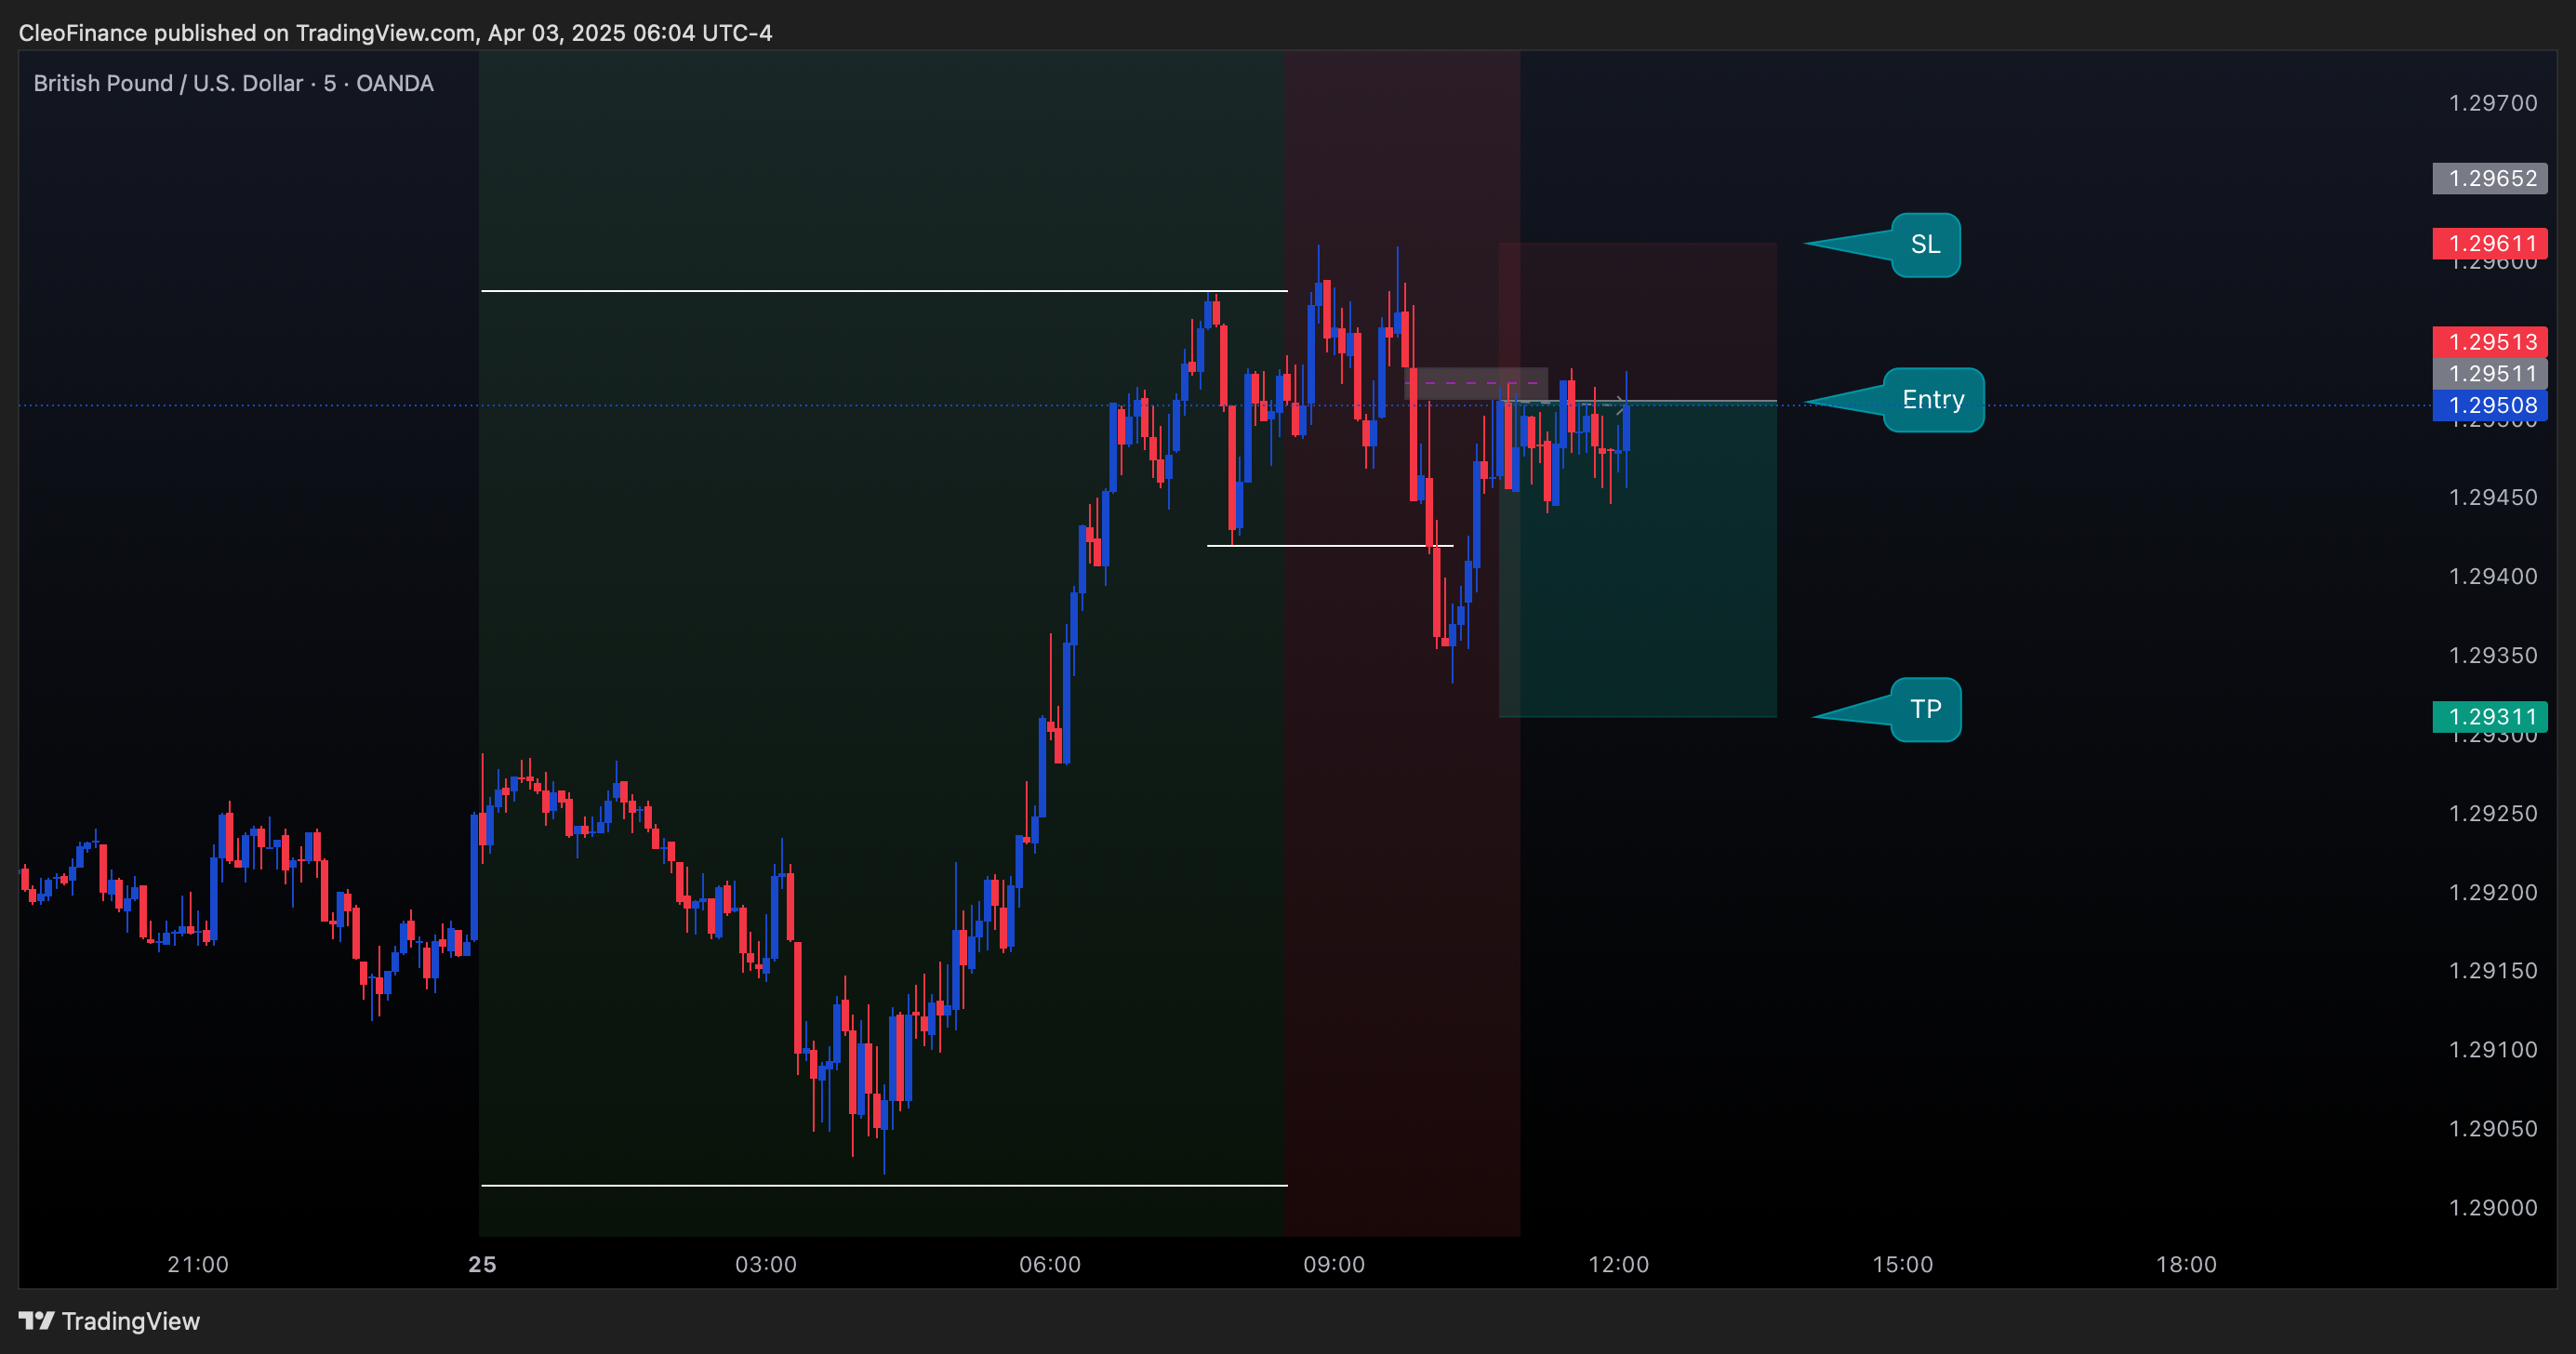
Task: Click the 25 date axis label
Action: 482,1265
